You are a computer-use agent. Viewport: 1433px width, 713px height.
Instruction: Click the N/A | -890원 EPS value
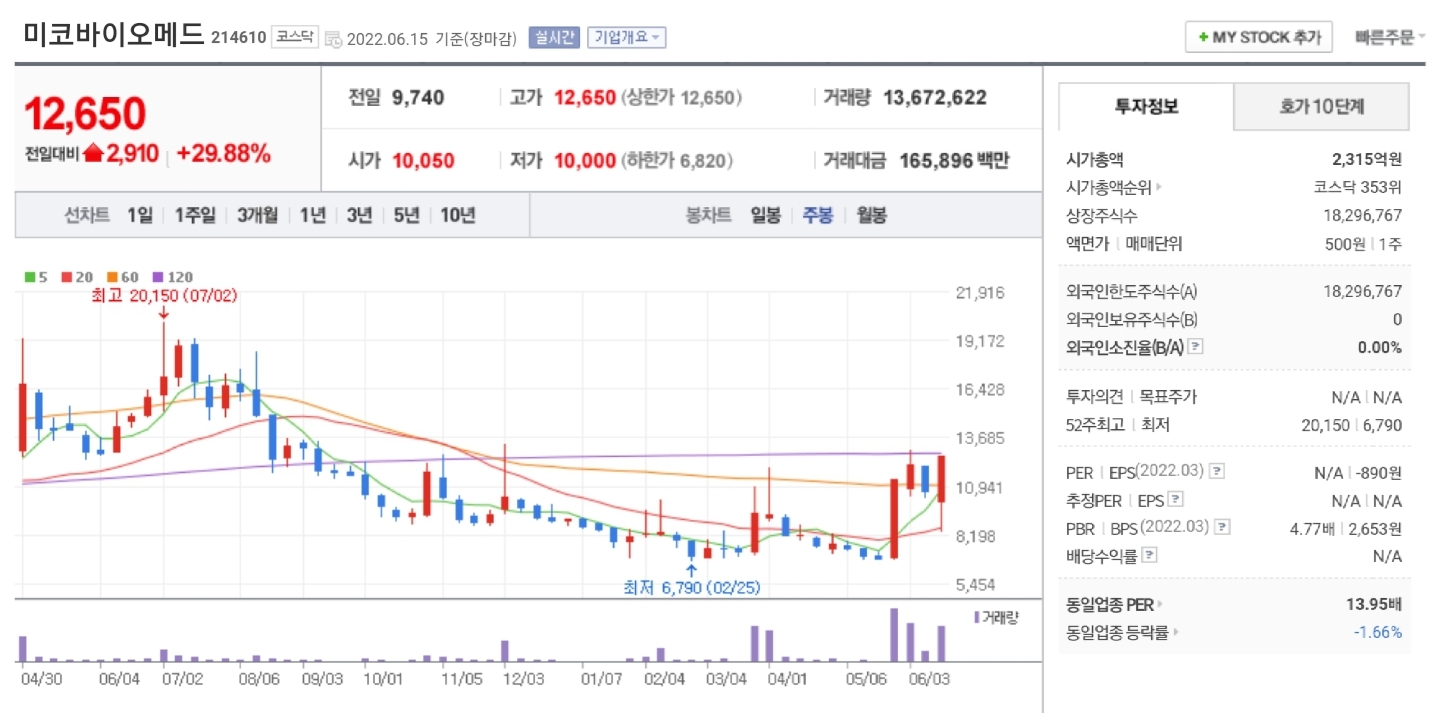1358,472
